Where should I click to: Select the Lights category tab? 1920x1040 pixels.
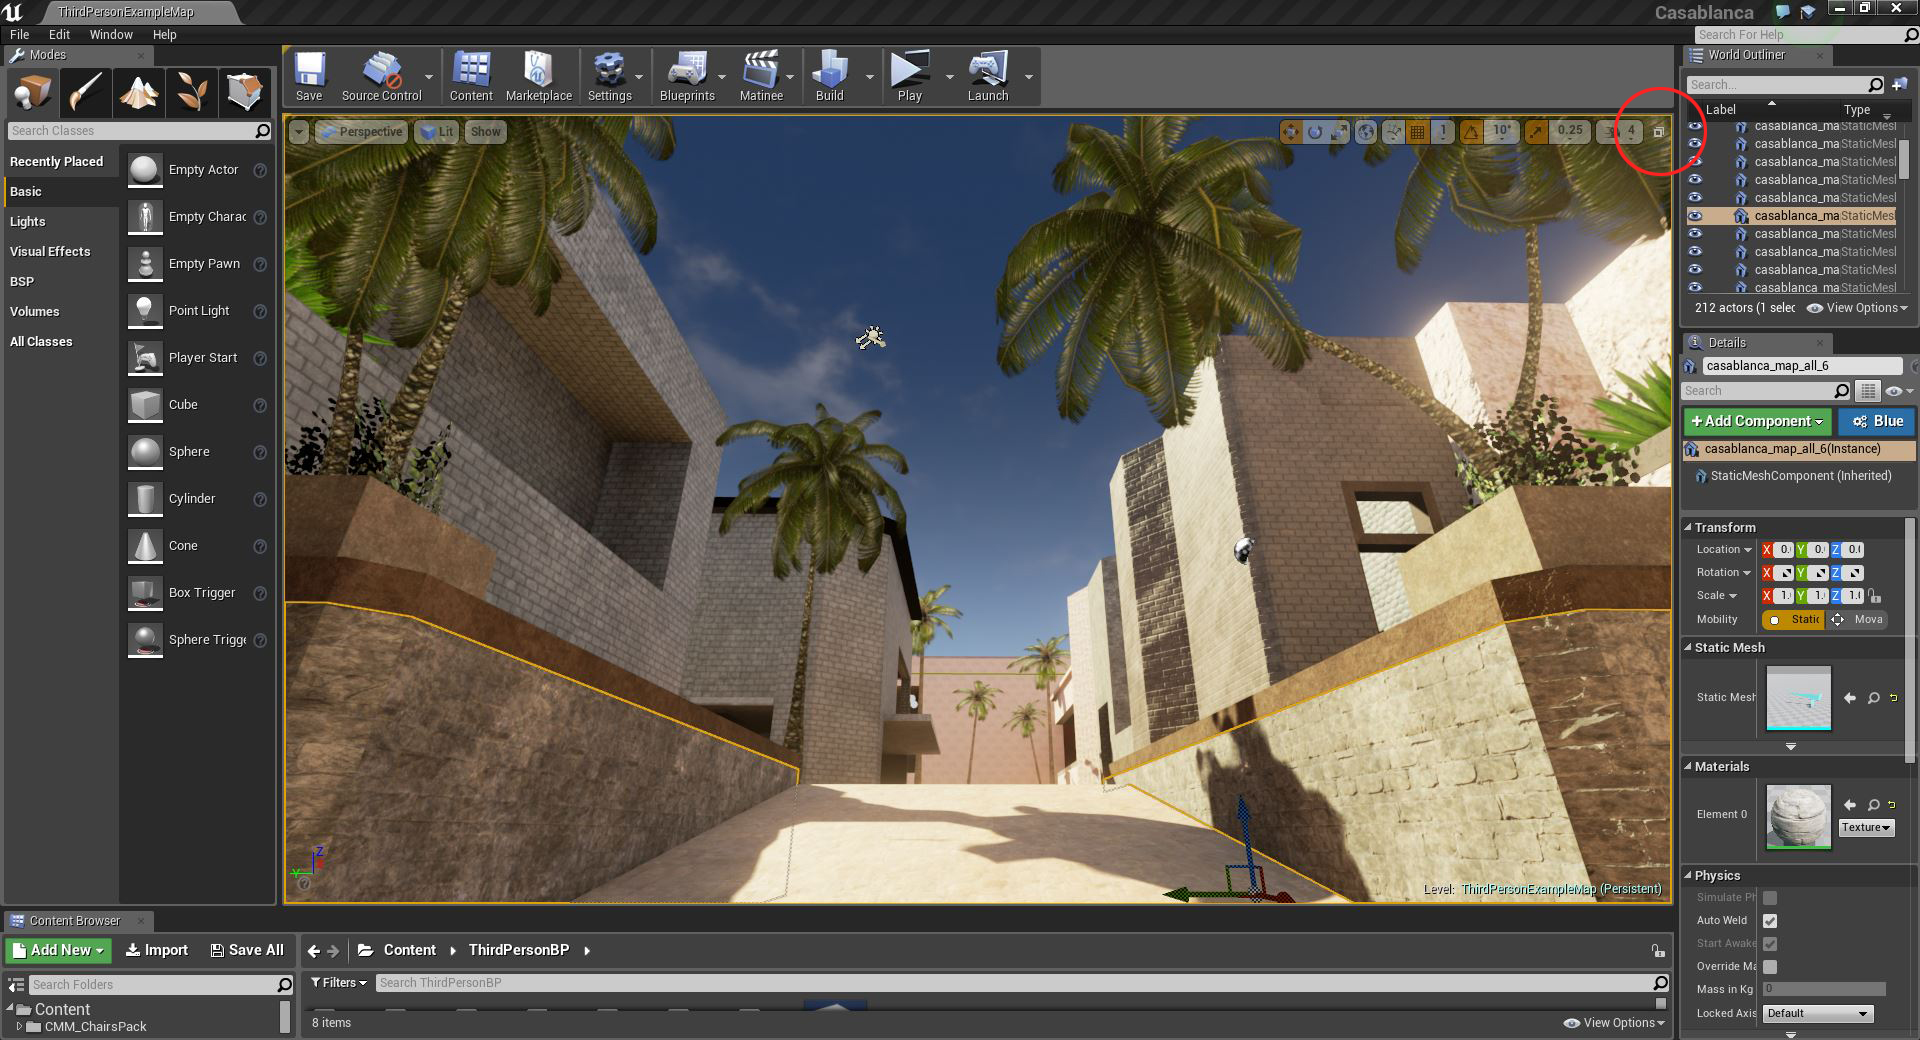[28, 221]
